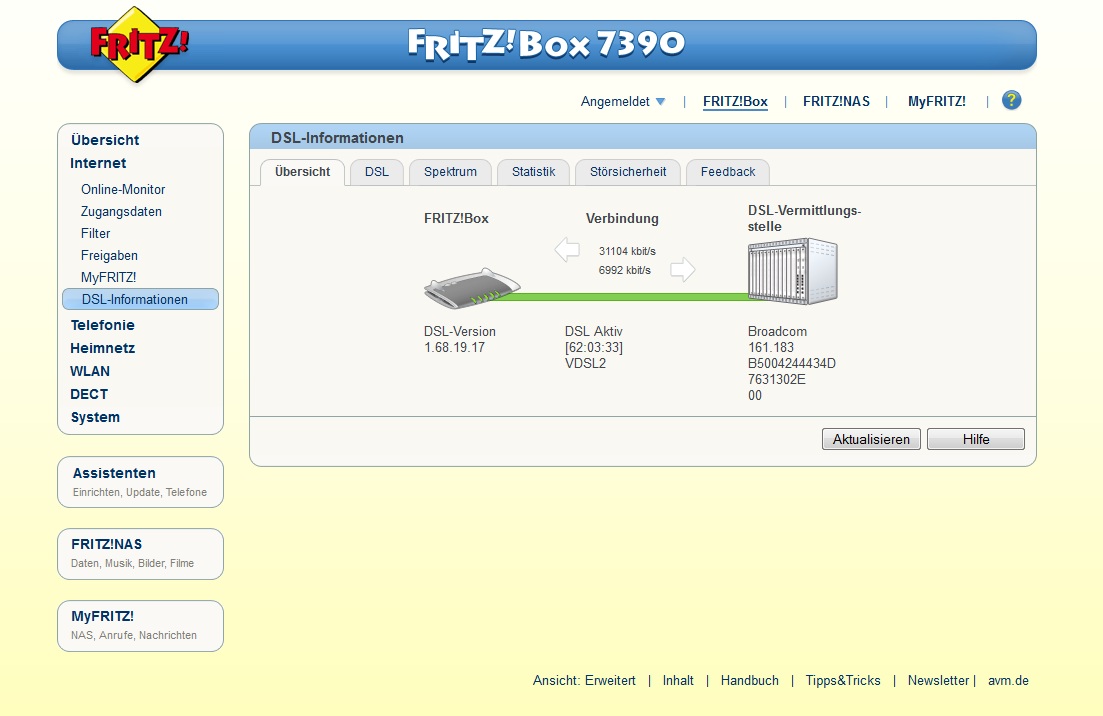Expand Heimnetz in the sidebar
Image resolution: width=1103 pixels, height=716 pixels.
pyautogui.click(x=102, y=348)
